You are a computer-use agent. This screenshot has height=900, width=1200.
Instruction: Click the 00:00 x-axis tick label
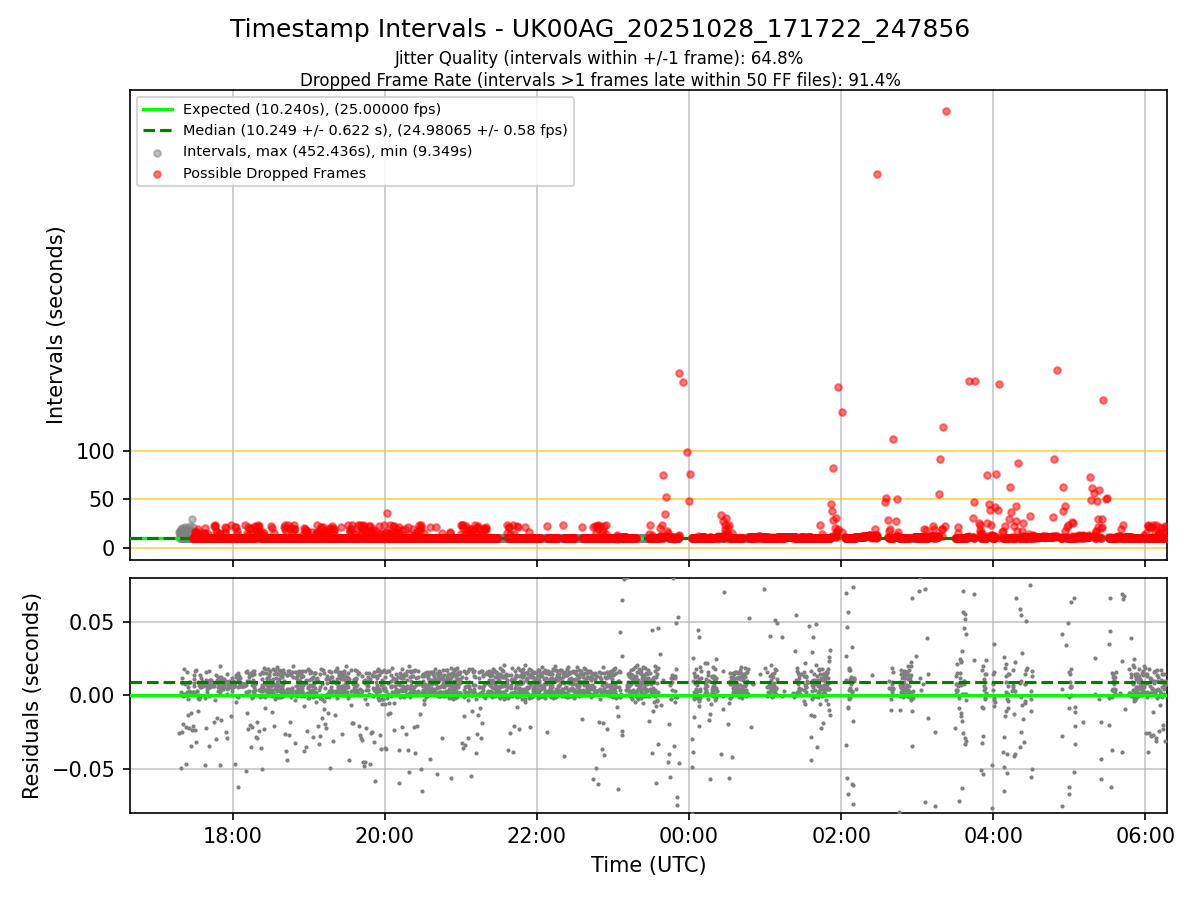tap(689, 834)
